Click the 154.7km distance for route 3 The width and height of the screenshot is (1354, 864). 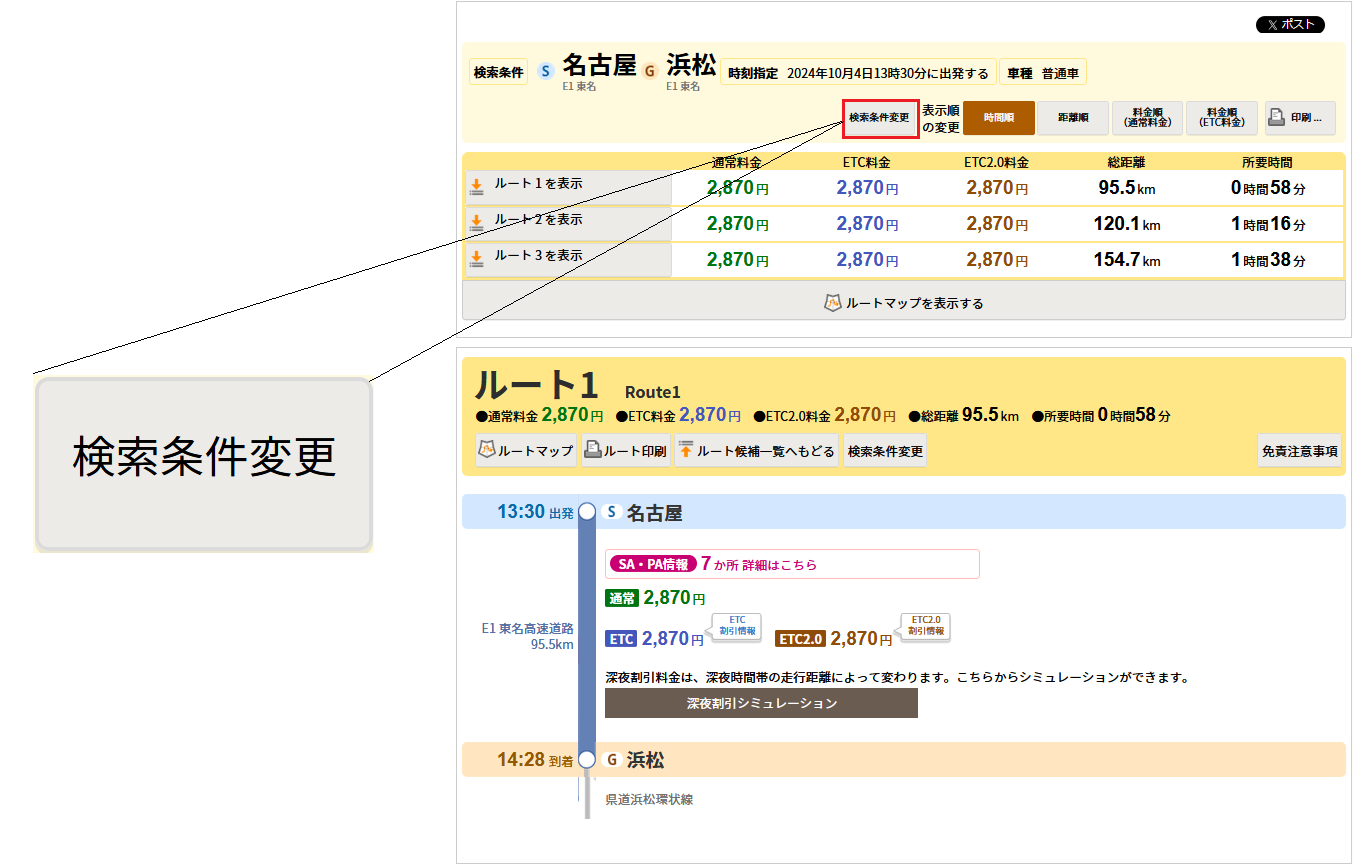pos(1127,259)
